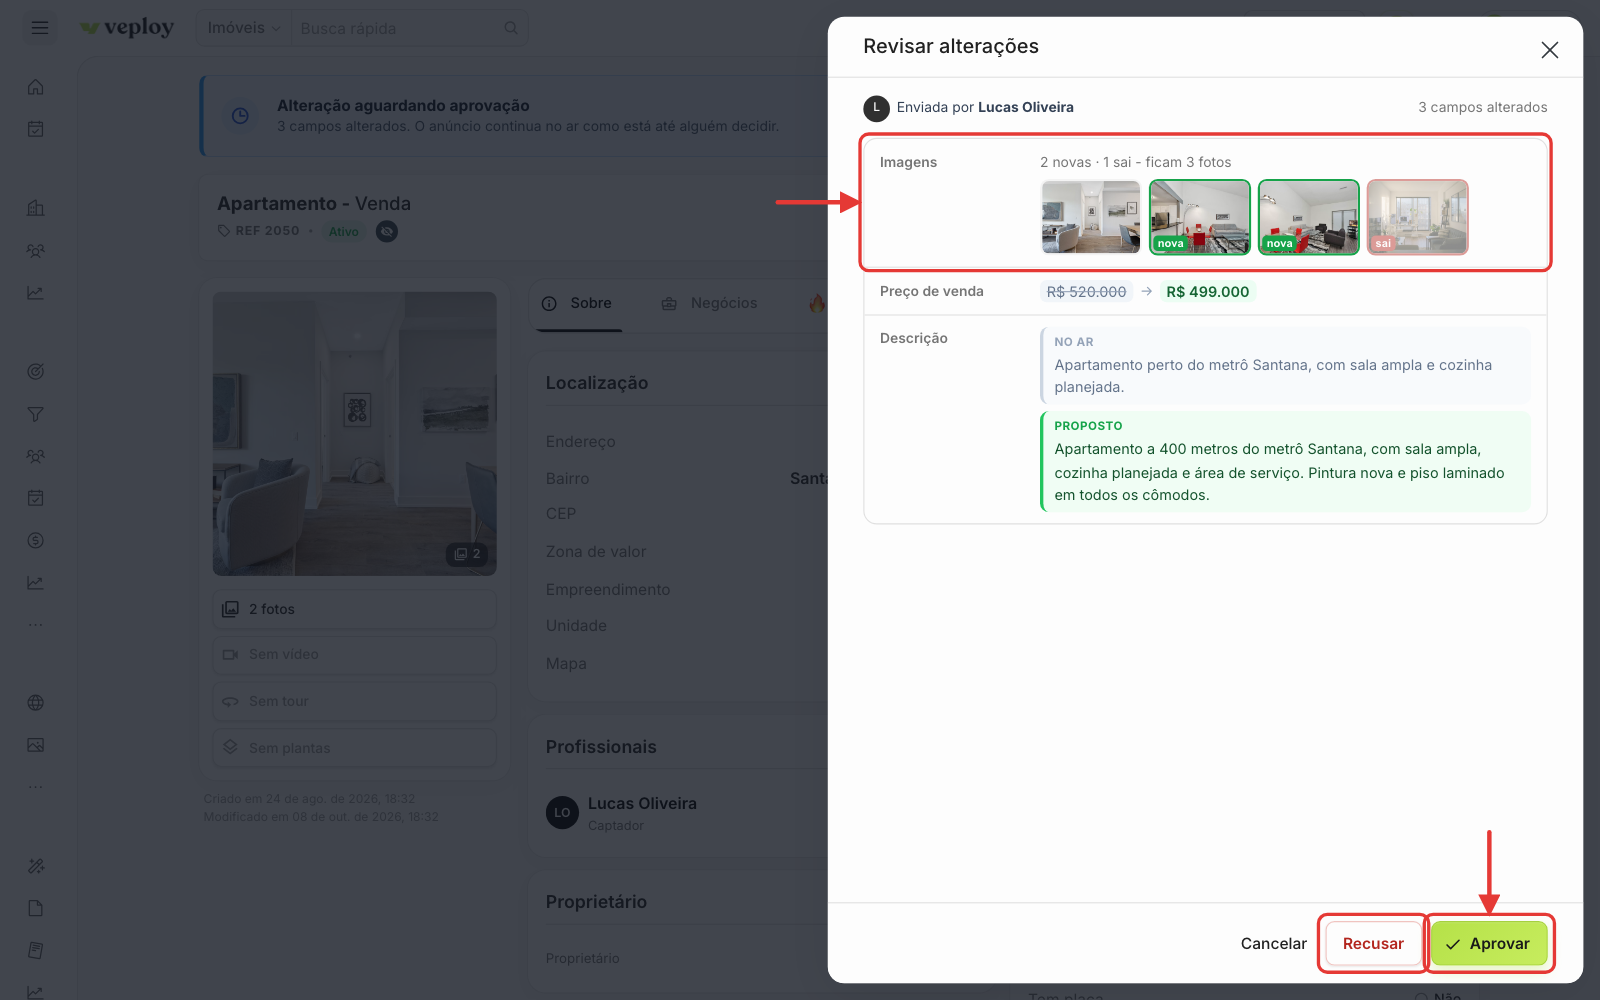The image size is (1600, 1000).
Task: Open the image gallery icon in sidebar
Action: click(36, 745)
